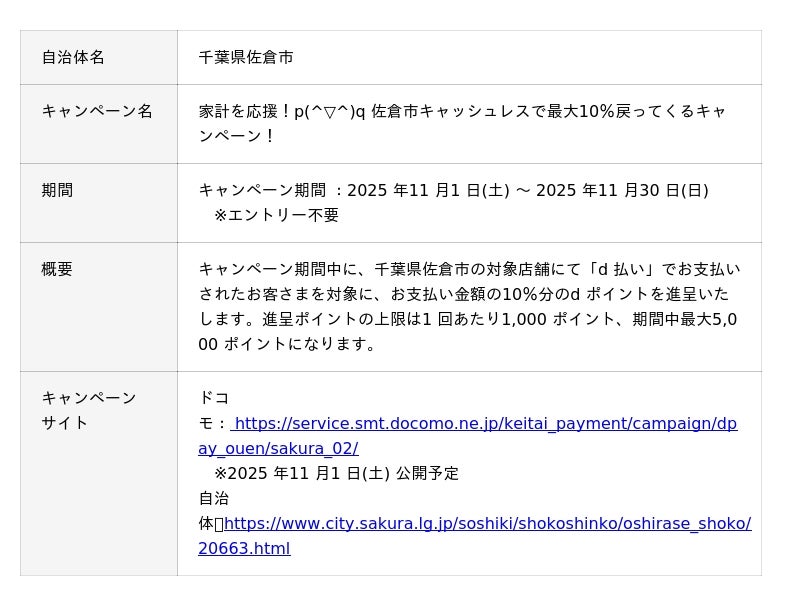Image resolution: width=800 pixels, height=606 pixels.
Task: Click the ※エントリー不要 note
Action: coord(276,215)
